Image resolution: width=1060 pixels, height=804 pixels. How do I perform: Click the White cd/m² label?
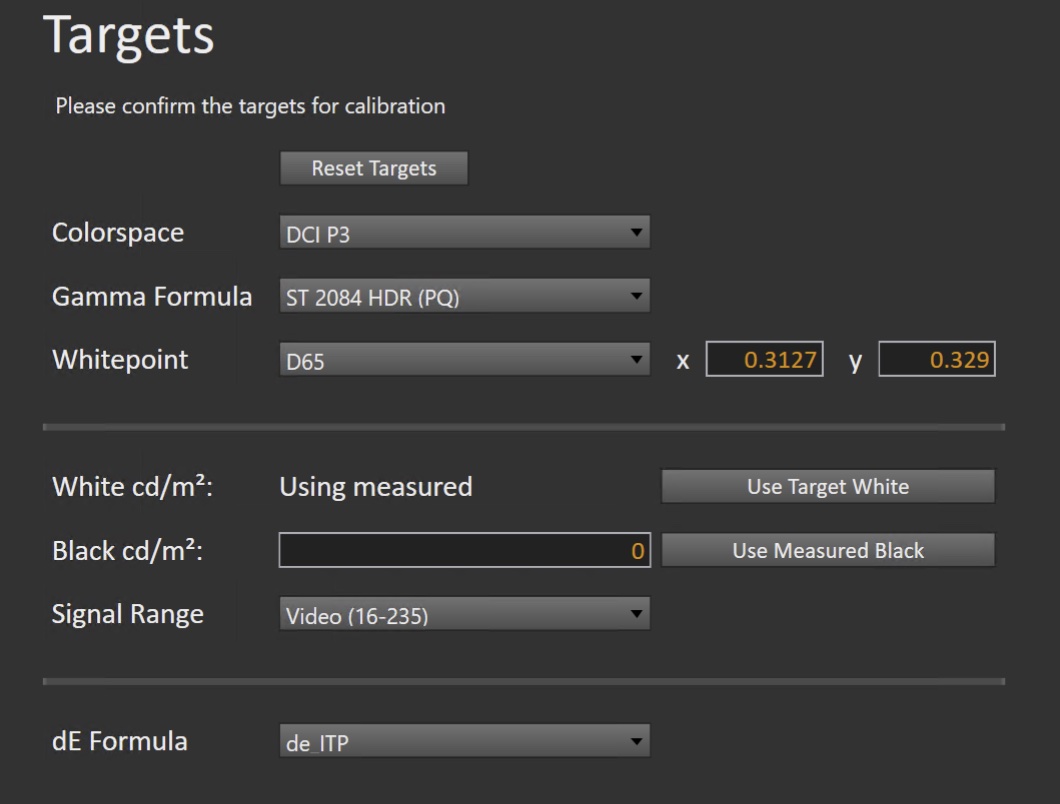point(133,487)
